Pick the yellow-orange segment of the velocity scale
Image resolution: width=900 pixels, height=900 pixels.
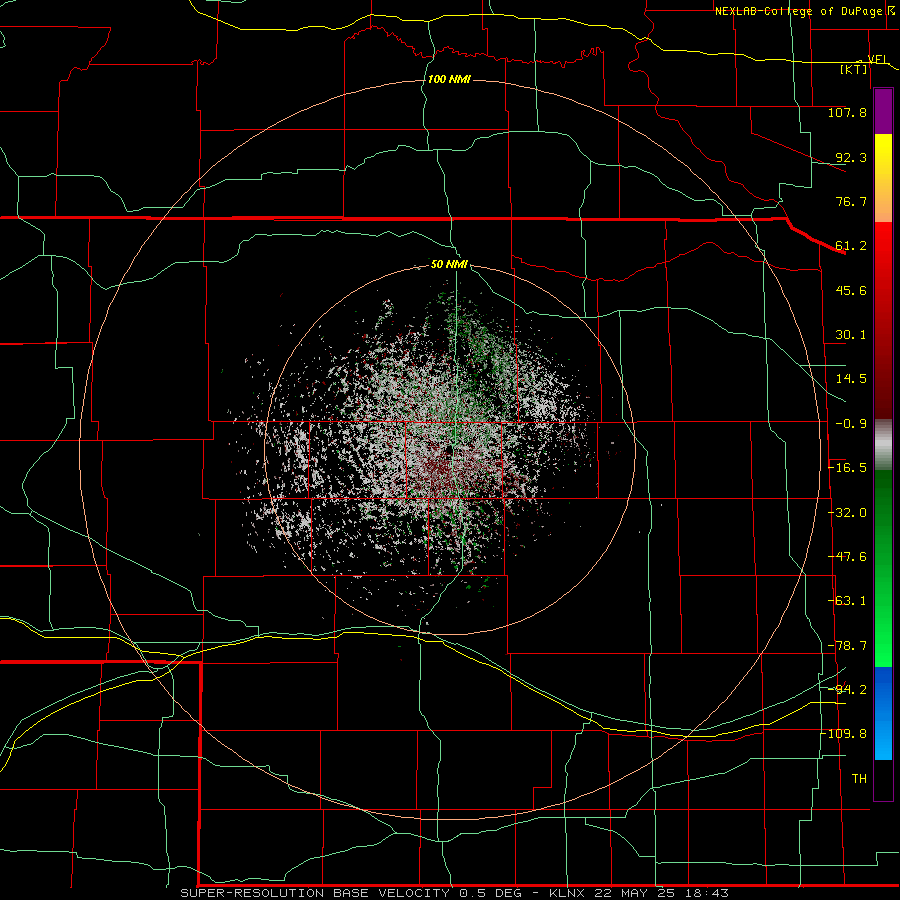(883, 178)
